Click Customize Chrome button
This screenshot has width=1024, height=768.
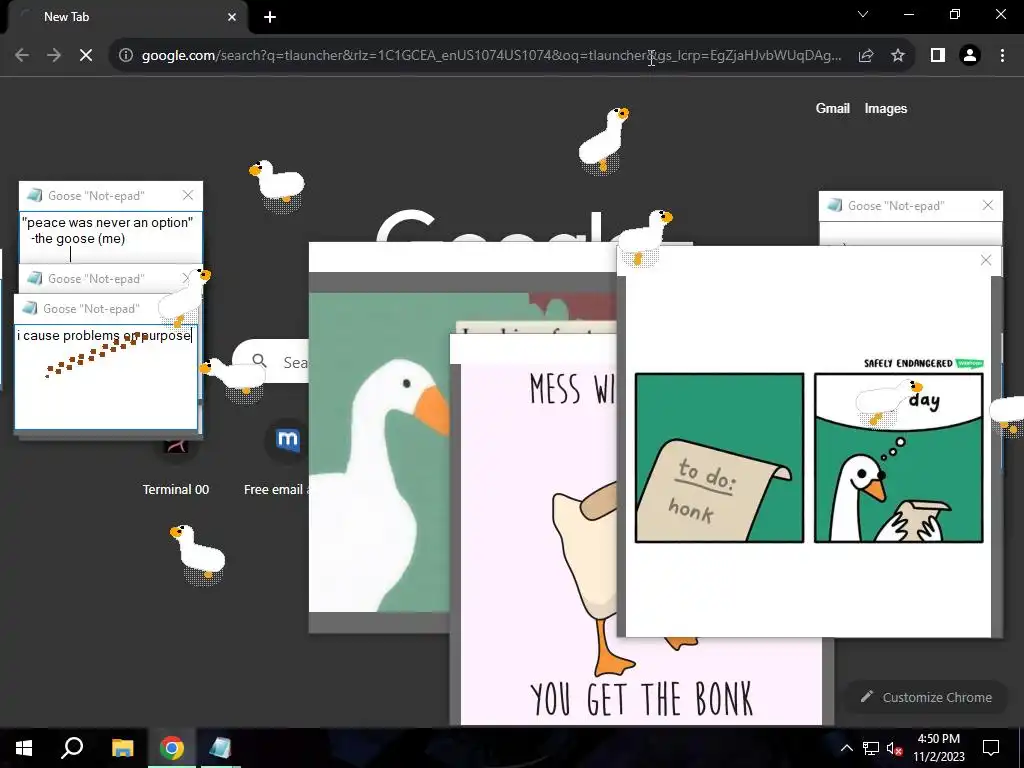click(x=927, y=697)
